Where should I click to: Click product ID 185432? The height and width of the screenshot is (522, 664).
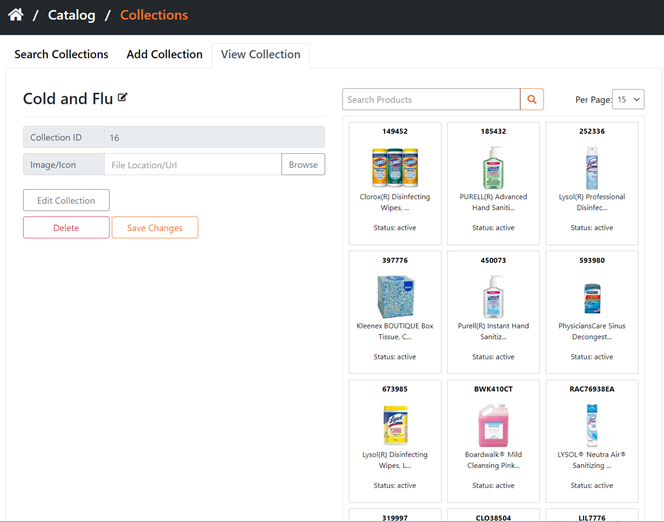pyautogui.click(x=493, y=131)
